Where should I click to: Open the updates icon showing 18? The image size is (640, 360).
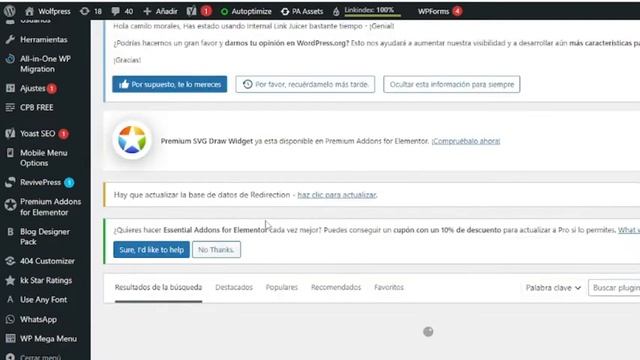click(84, 11)
